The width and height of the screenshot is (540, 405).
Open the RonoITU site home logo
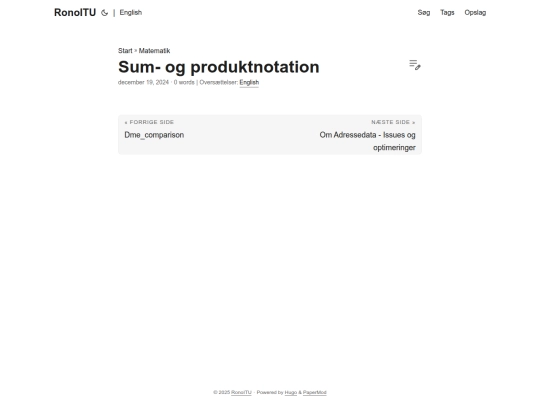pyautogui.click(x=75, y=12)
